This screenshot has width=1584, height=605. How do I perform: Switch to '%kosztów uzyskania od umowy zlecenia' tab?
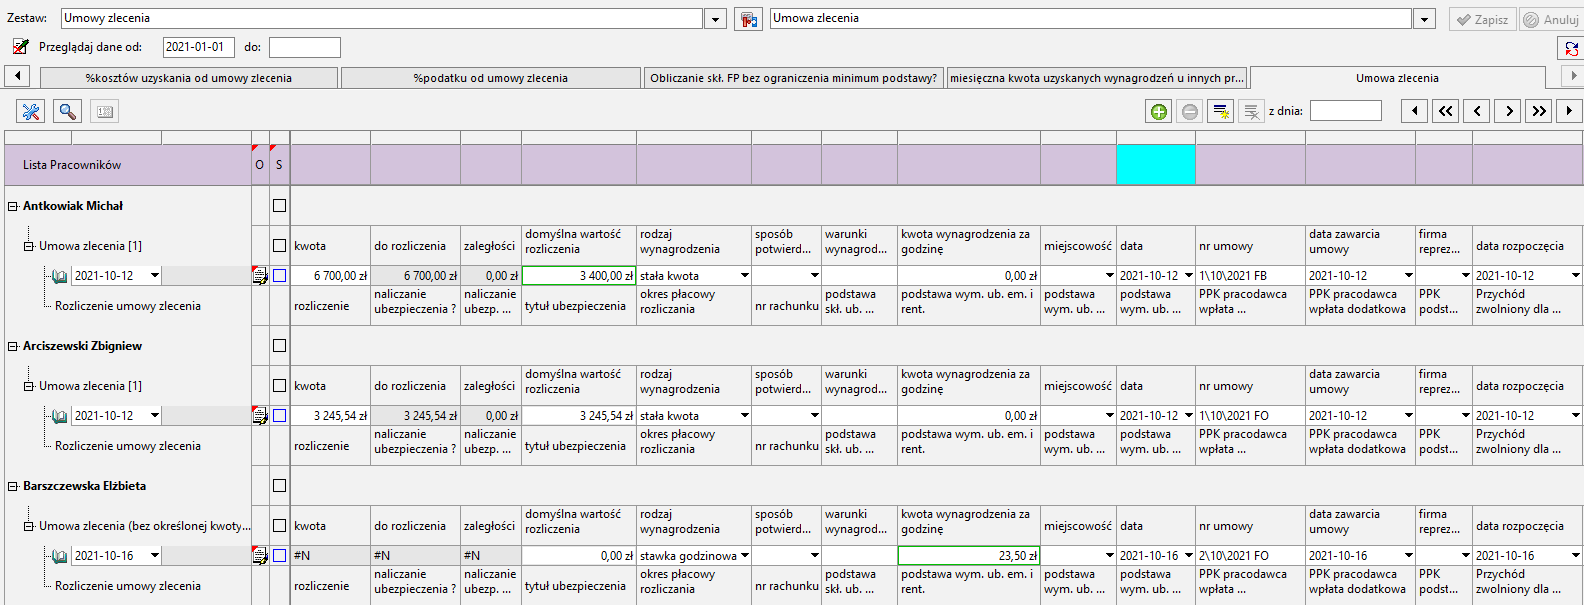click(x=189, y=78)
